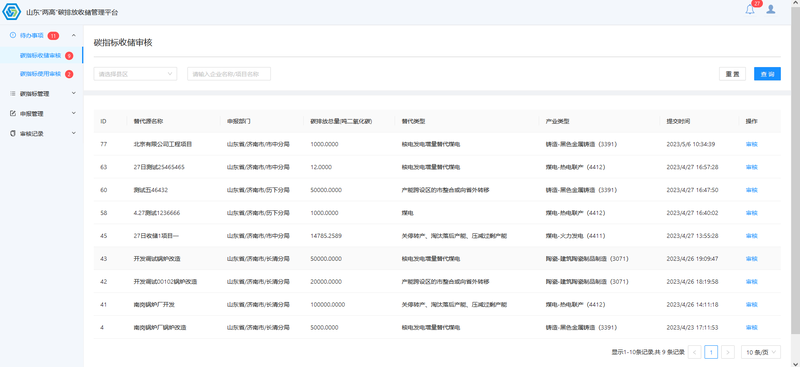
Task: Click 4.27测试1236666 cell
Action: pos(156,213)
